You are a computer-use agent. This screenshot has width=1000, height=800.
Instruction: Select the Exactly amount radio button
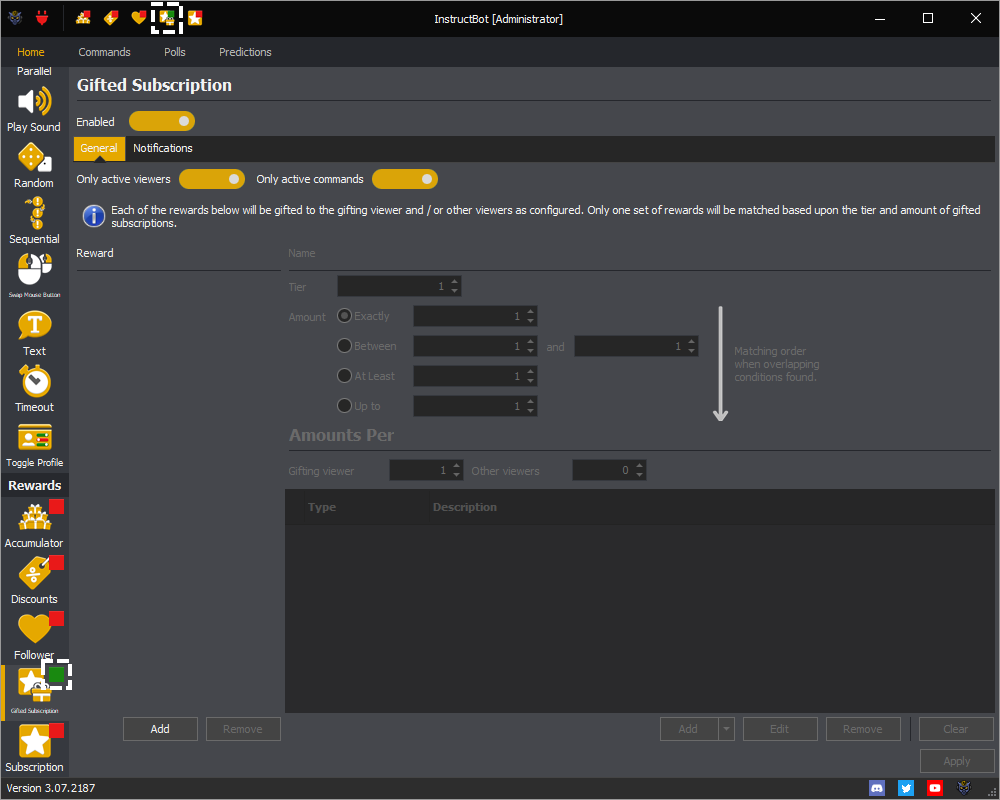point(344,316)
